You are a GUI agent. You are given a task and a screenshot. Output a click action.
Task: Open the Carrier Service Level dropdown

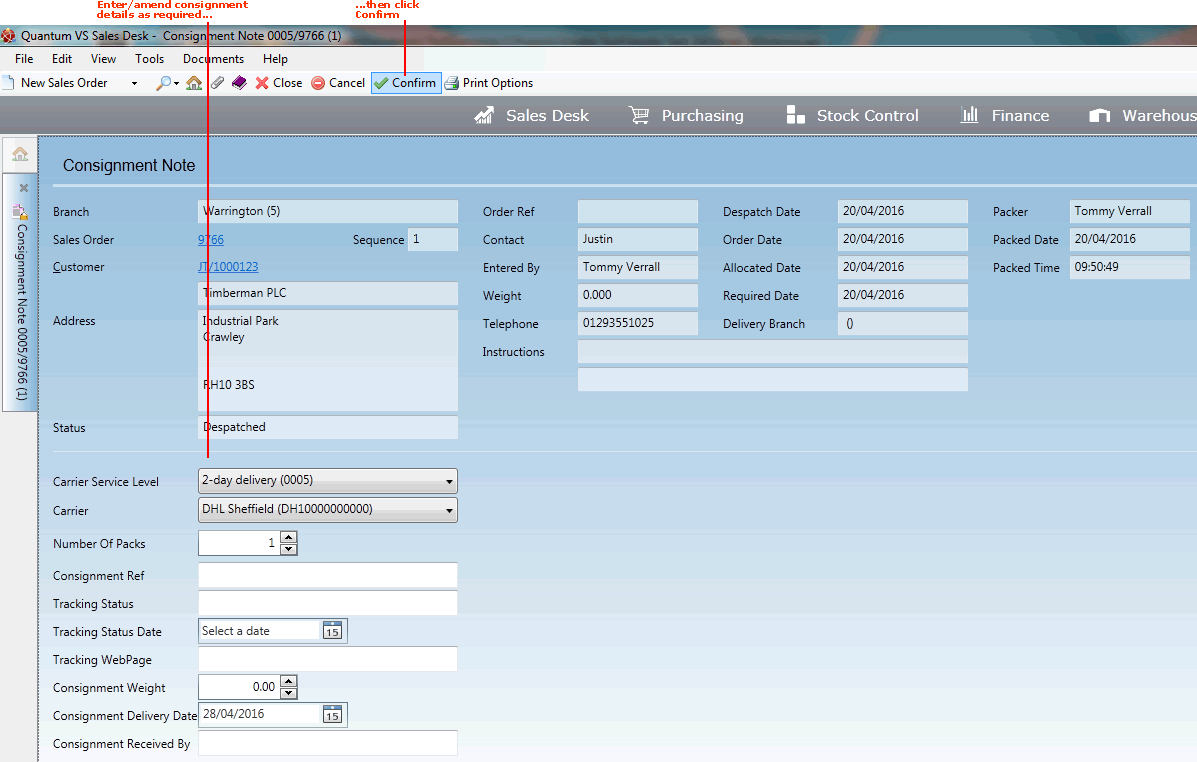pyautogui.click(x=448, y=481)
